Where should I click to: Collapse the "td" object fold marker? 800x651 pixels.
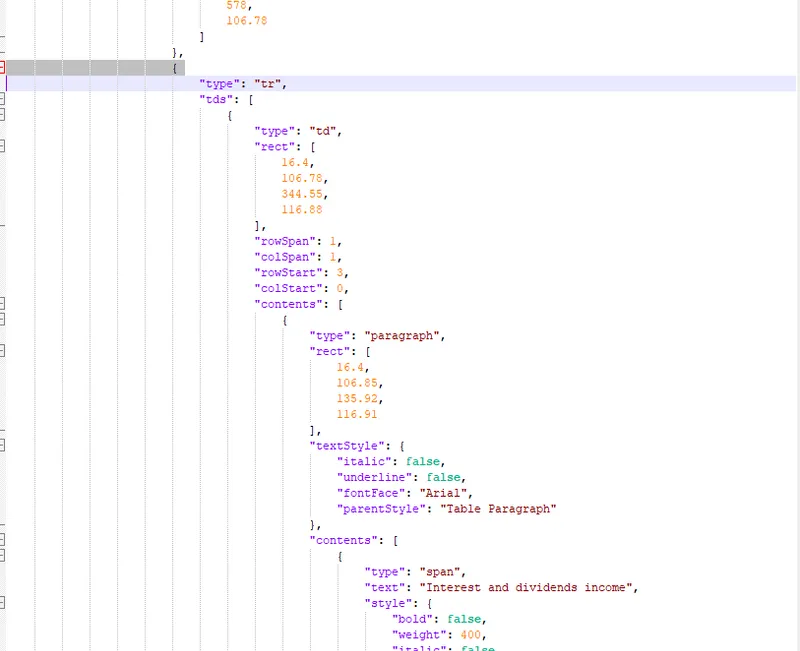click(4, 115)
